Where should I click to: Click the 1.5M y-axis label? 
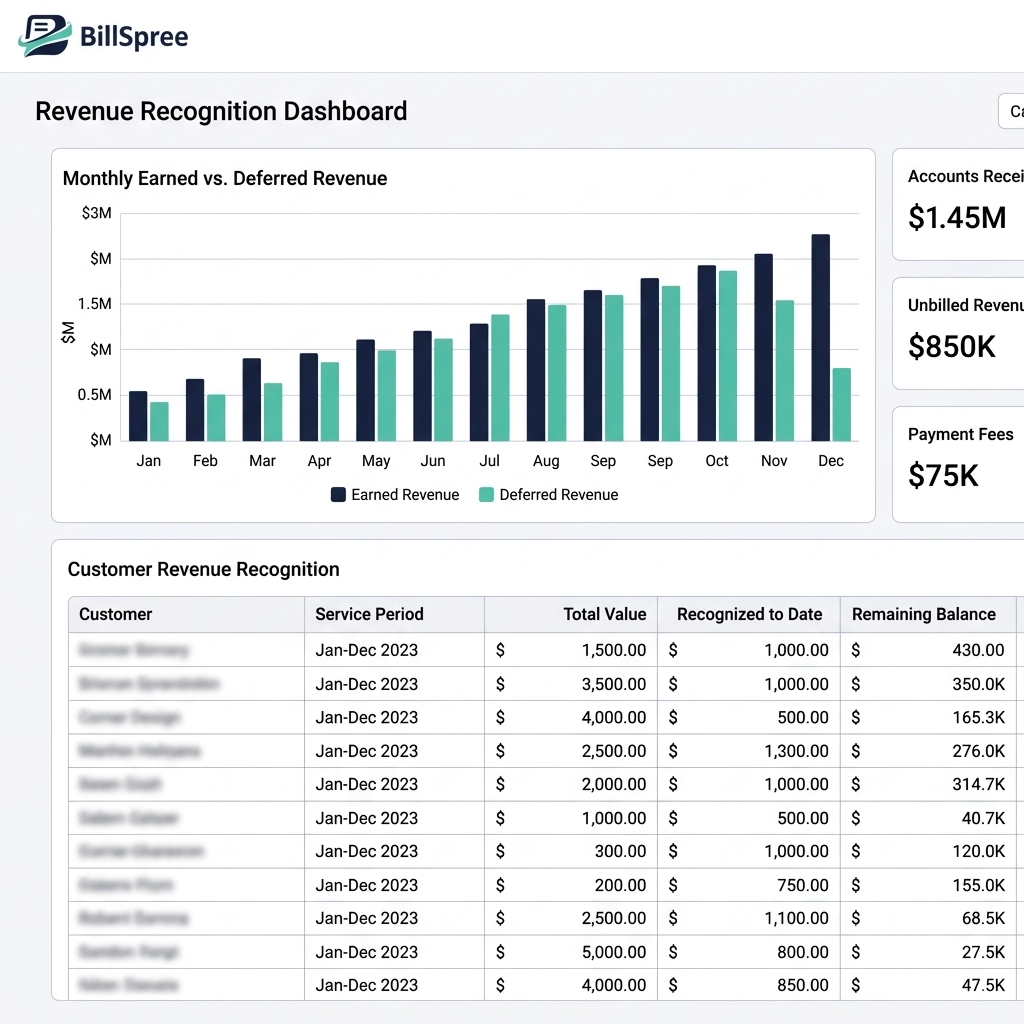[x=95, y=304]
